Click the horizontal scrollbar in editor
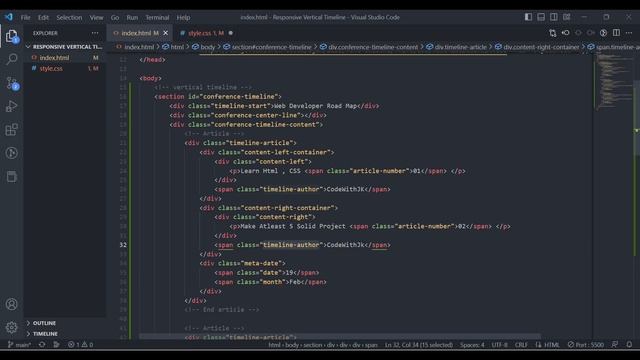This screenshot has height=360, width=640. click(340, 336)
